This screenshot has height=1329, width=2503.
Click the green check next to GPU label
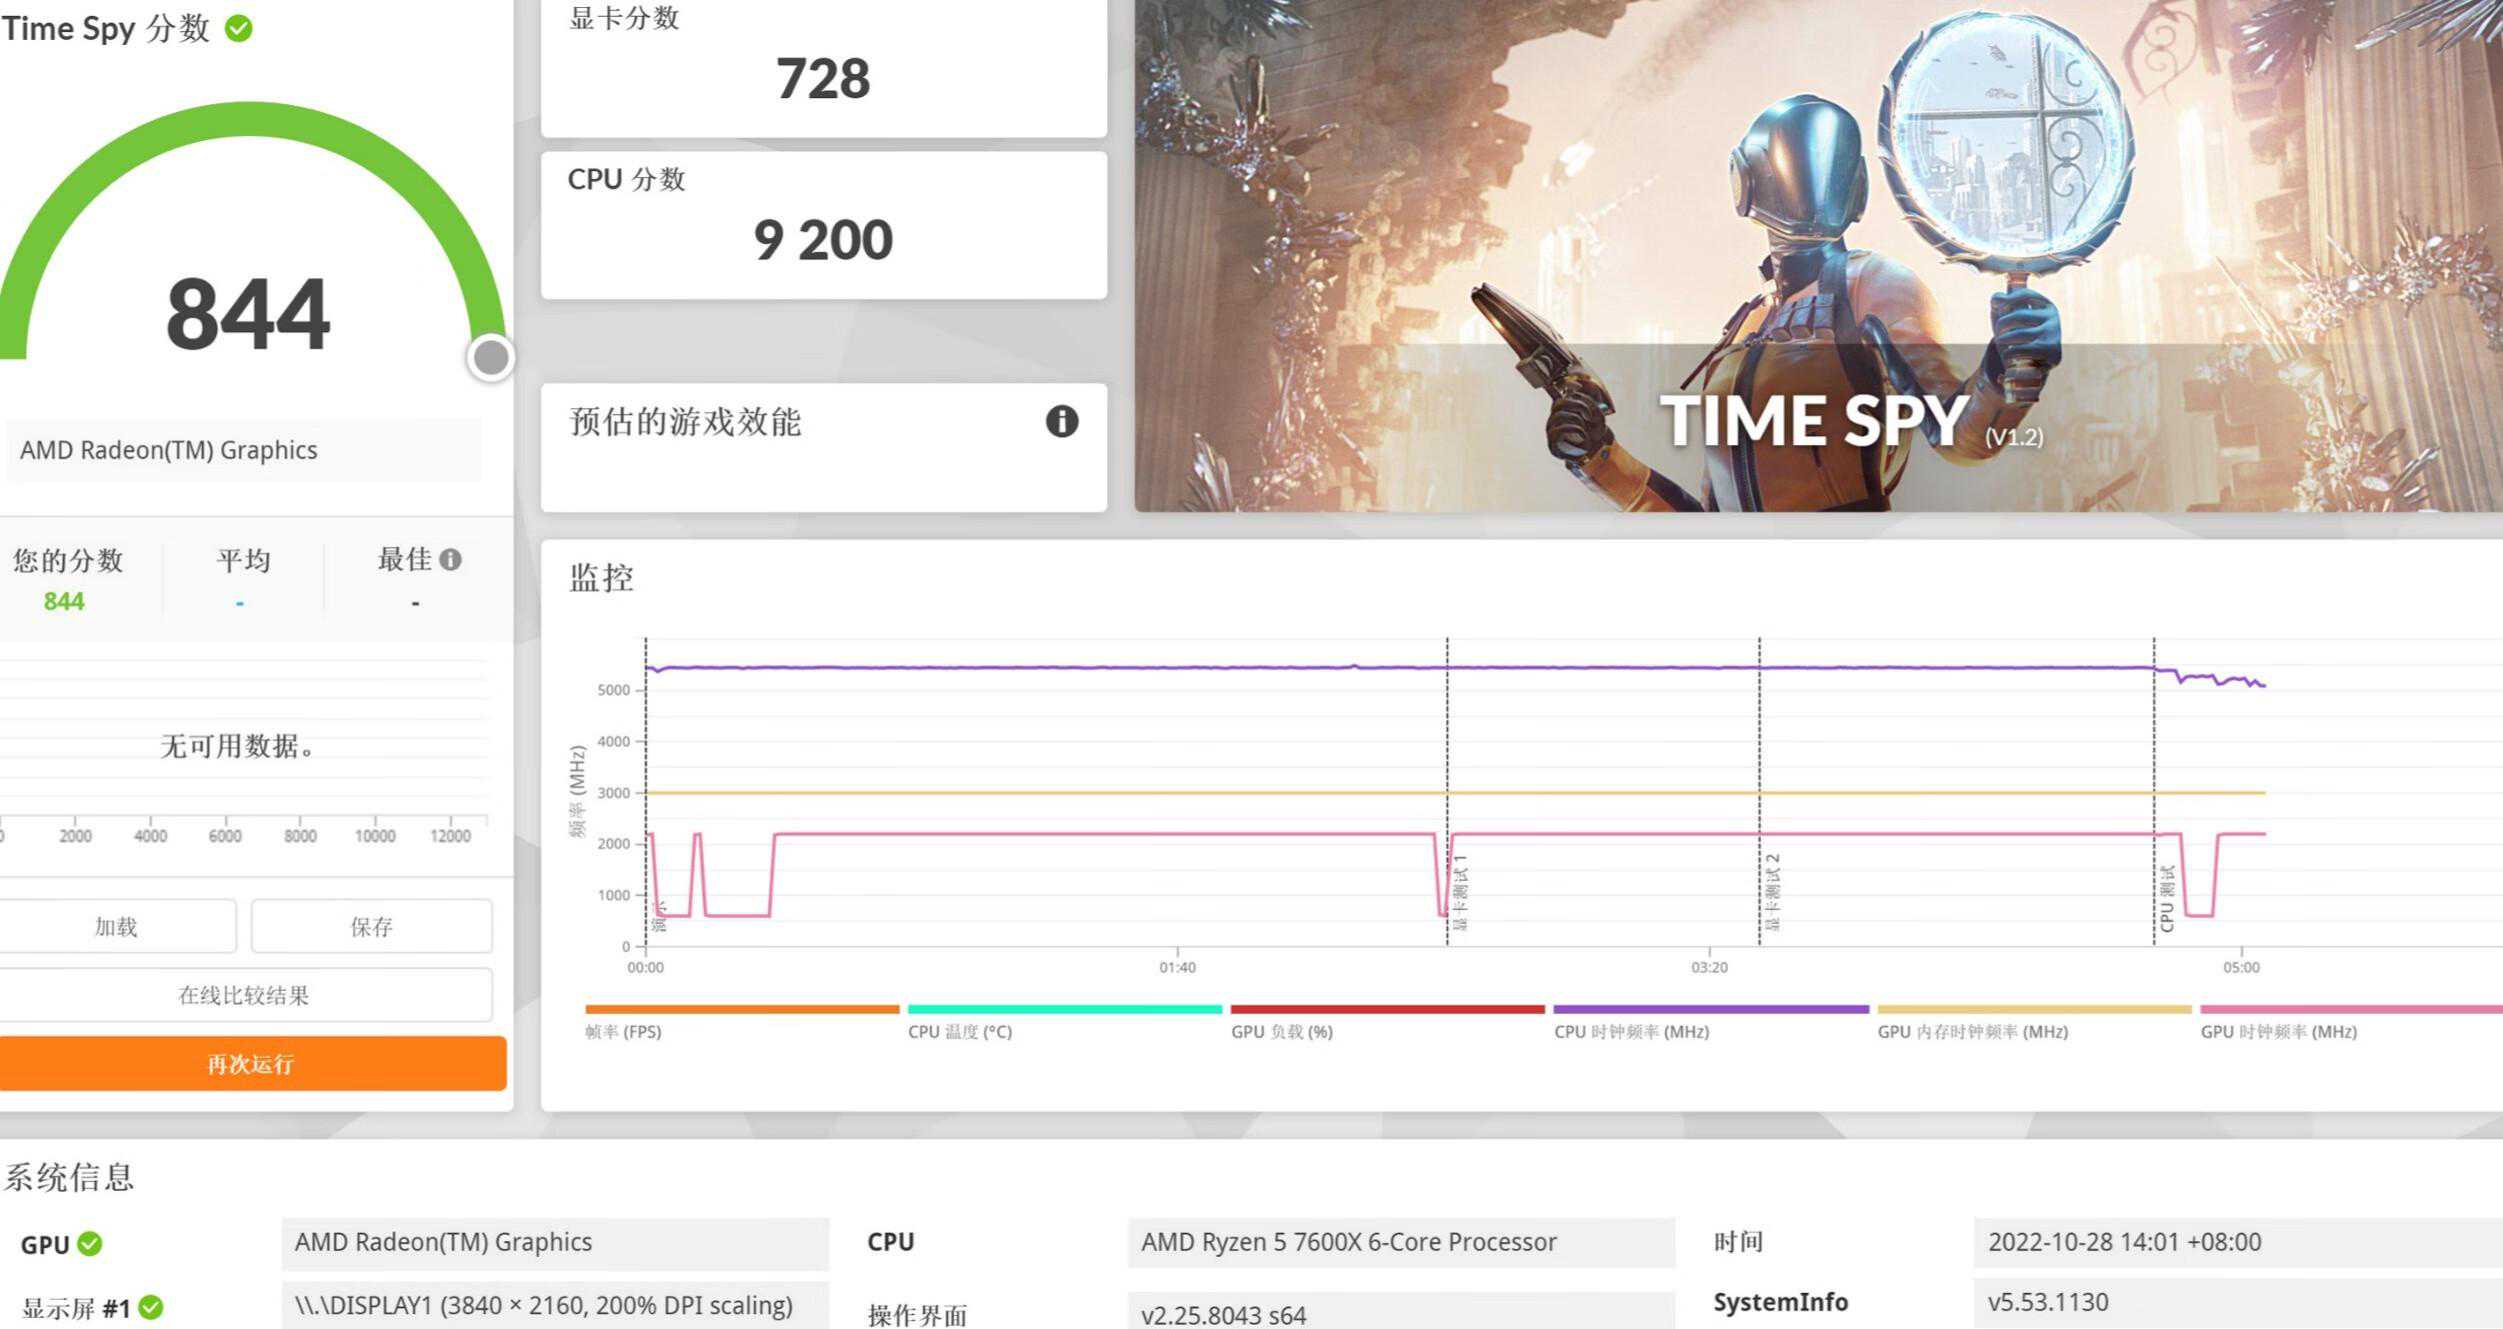[x=90, y=1243]
